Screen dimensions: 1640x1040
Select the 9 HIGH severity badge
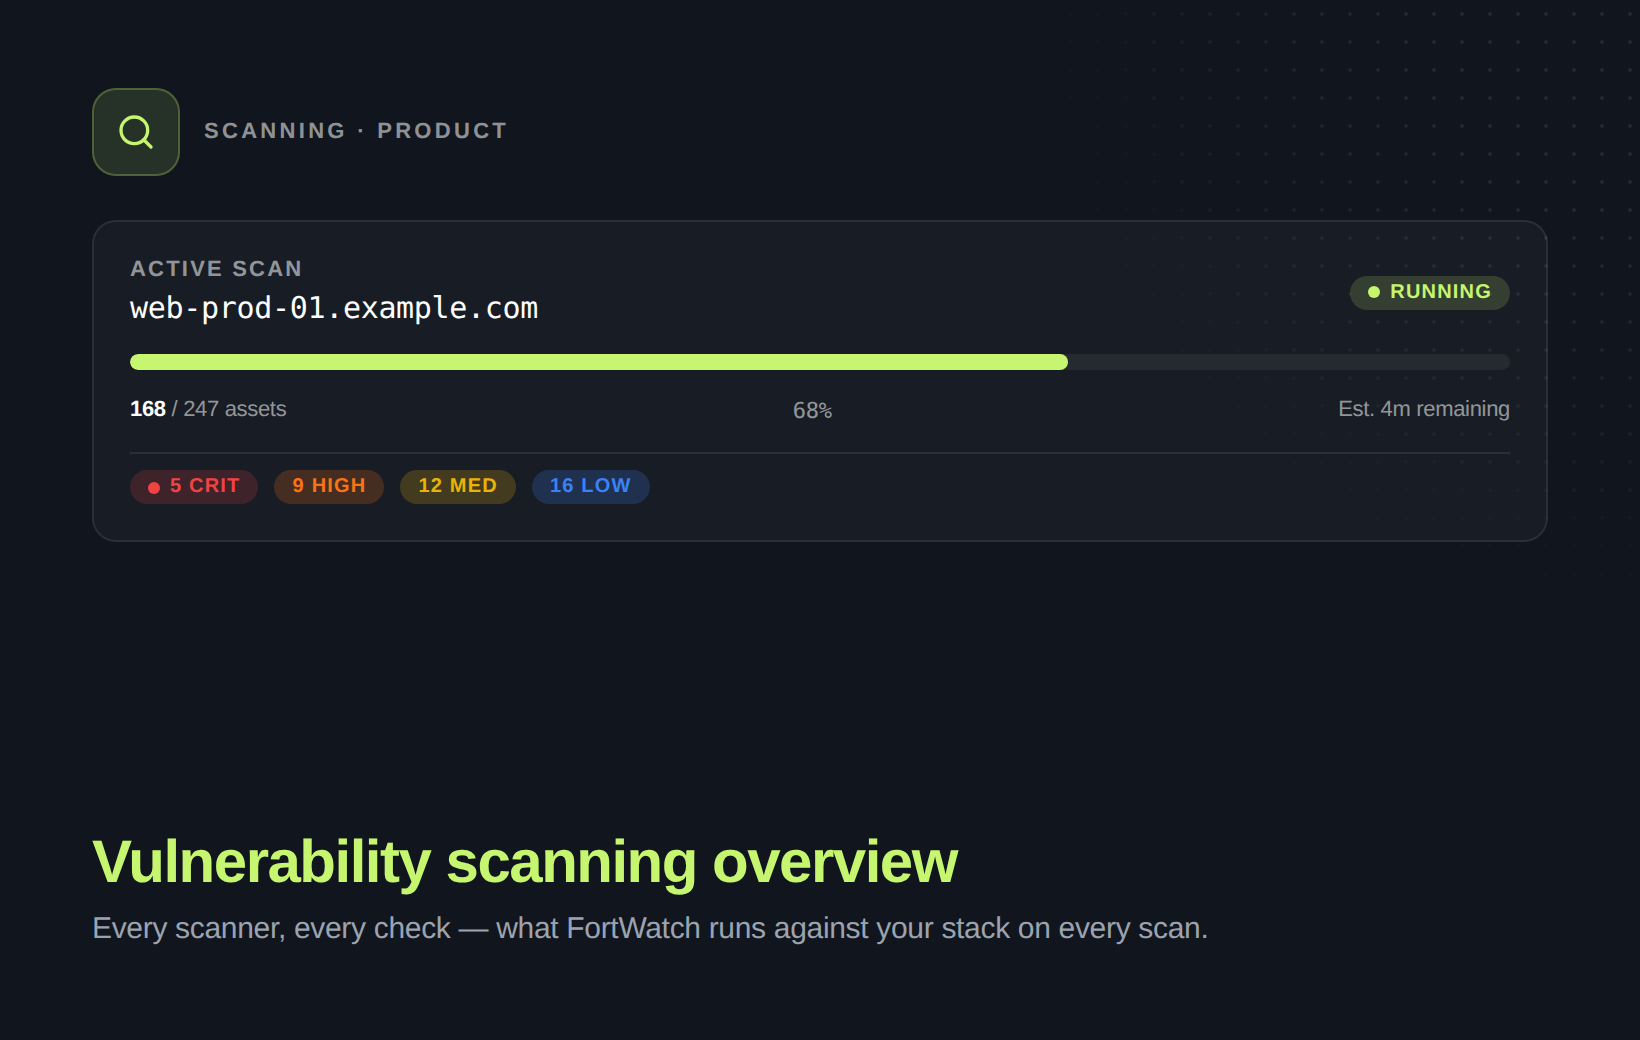pos(328,486)
